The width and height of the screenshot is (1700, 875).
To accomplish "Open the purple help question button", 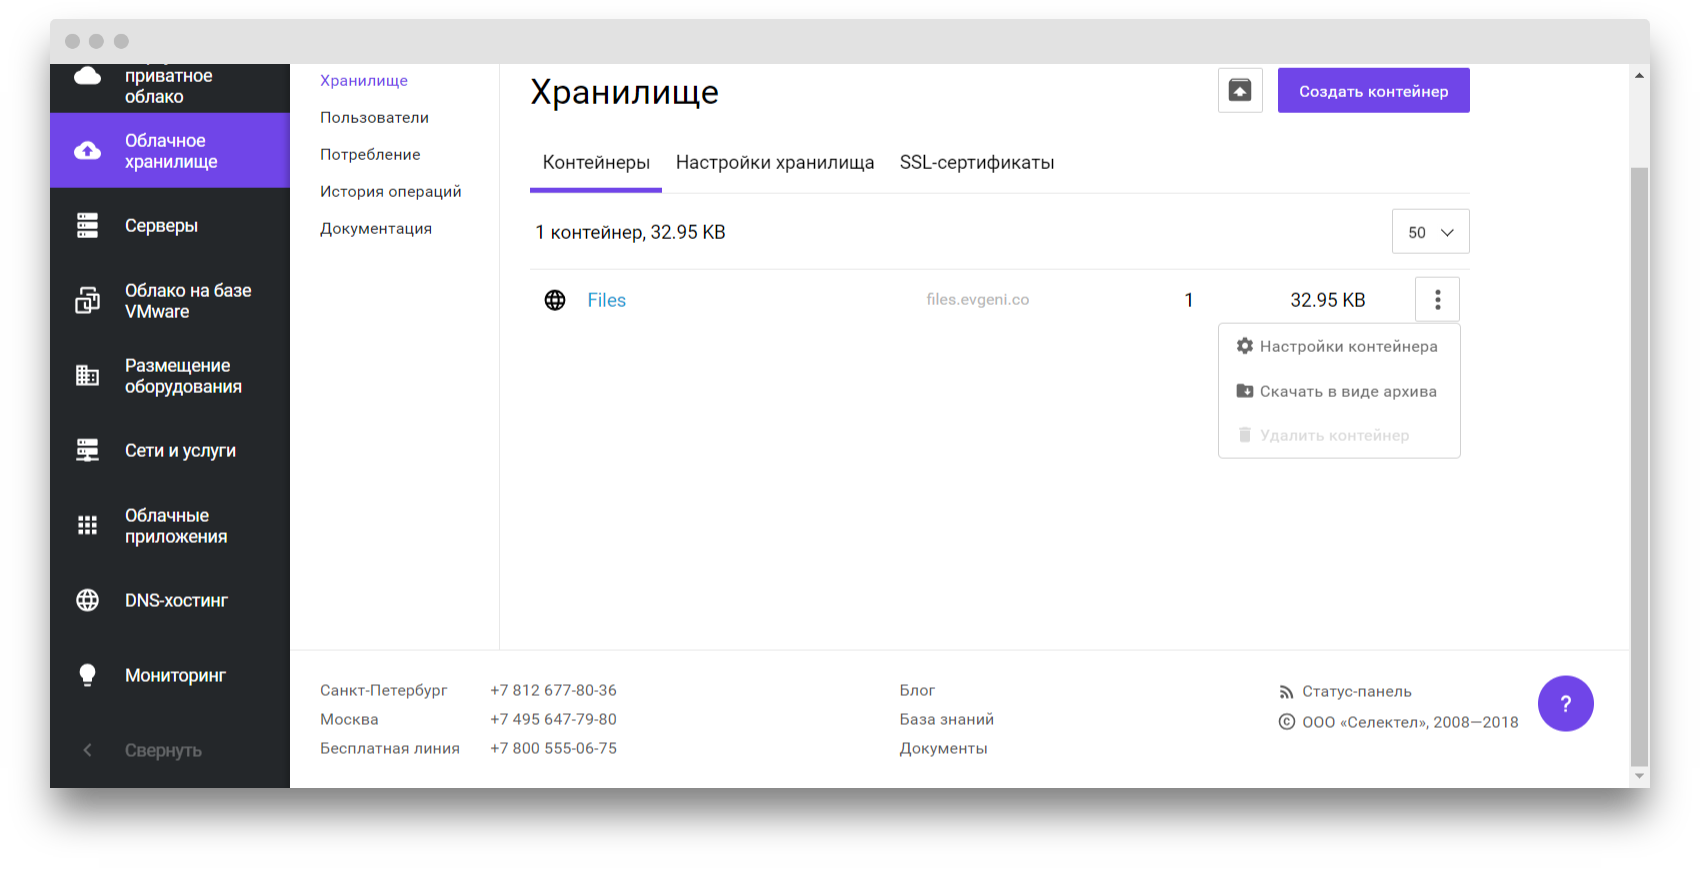I will 1566,704.
